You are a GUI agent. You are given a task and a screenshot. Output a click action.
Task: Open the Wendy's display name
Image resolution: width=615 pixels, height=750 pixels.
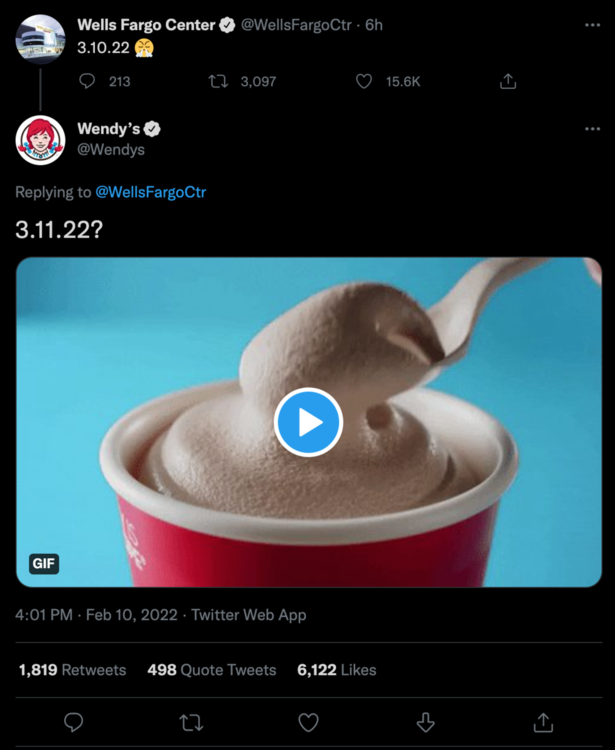pos(108,129)
